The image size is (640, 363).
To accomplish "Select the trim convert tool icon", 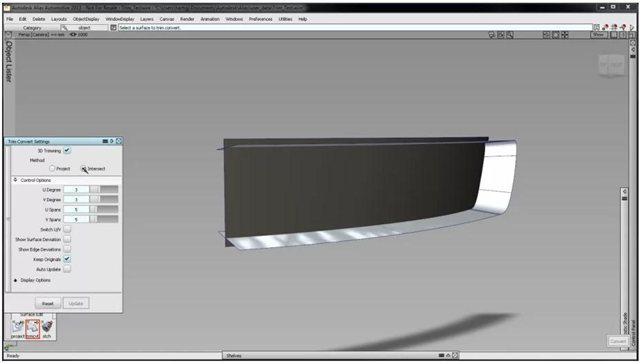I will (x=32, y=328).
